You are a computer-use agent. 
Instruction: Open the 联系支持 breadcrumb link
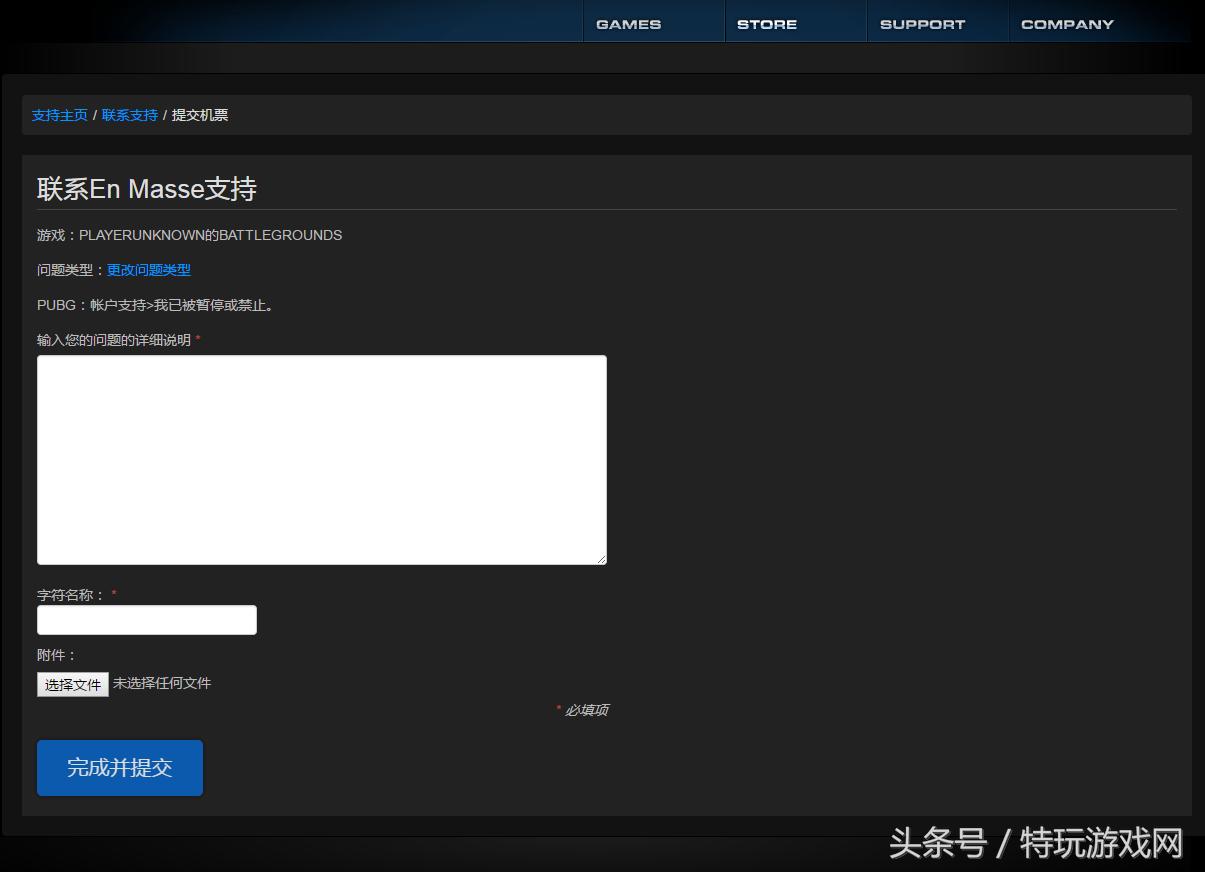coord(128,115)
